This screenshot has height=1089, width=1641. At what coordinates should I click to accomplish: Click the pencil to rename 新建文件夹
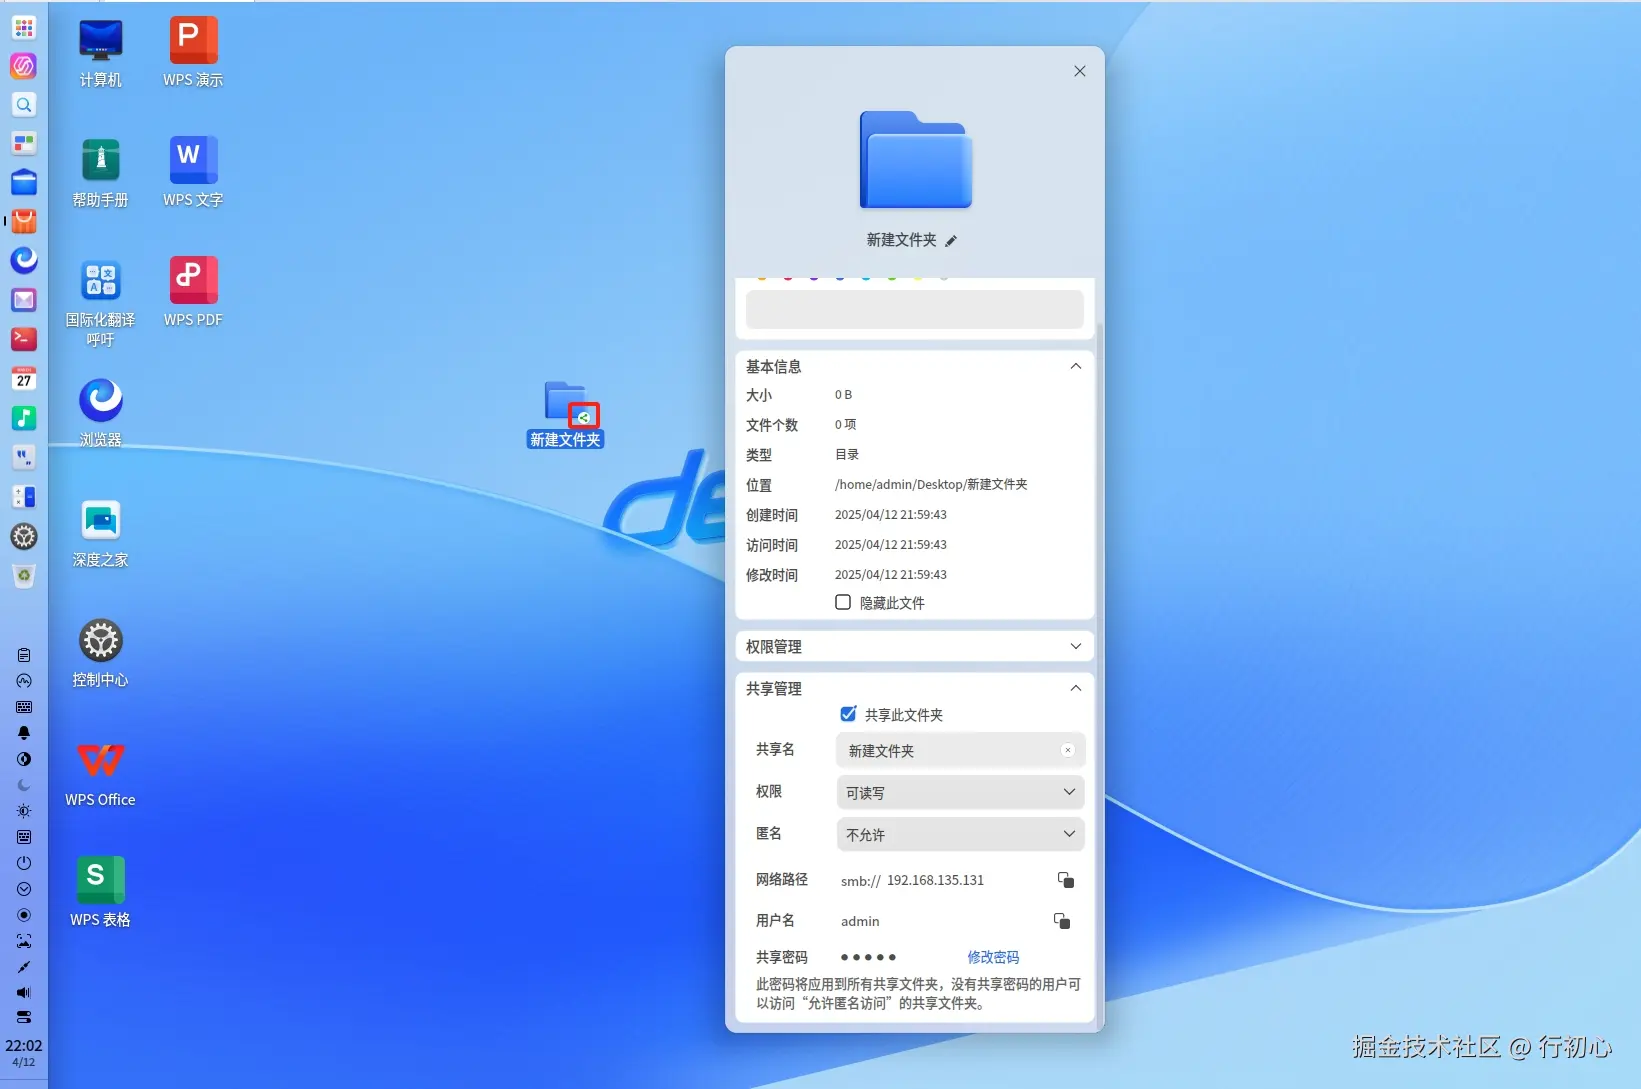(x=951, y=241)
